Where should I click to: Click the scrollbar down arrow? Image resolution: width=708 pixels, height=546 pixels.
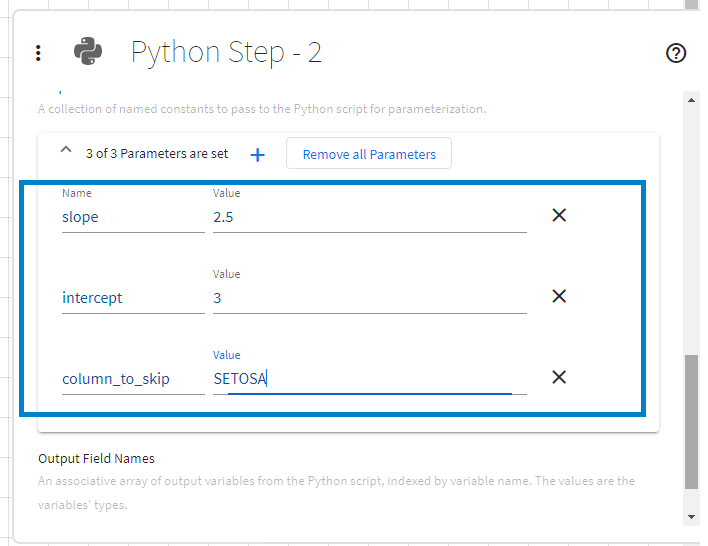click(x=691, y=517)
